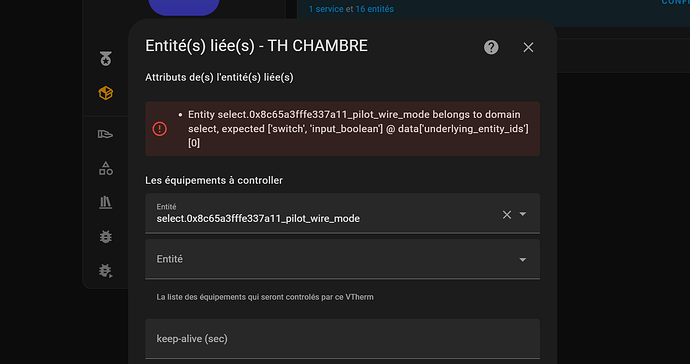Click the select.0x8c65a3fffe337a11_pilot_wire_mode entity field
Image resolution: width=690 pixels, height=364 pixels.
[x=342, y=213]
